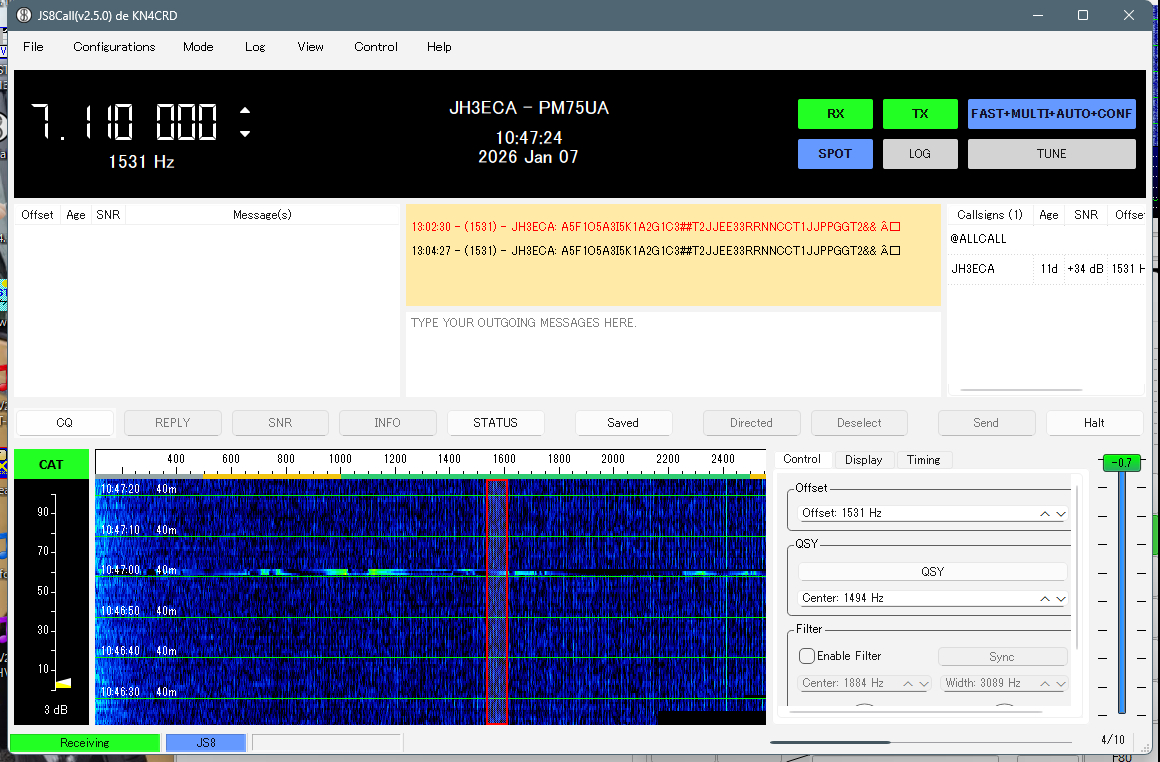
Task: Click the frequency down arrow
Action: pyautogui.click(x=245, y=134)
